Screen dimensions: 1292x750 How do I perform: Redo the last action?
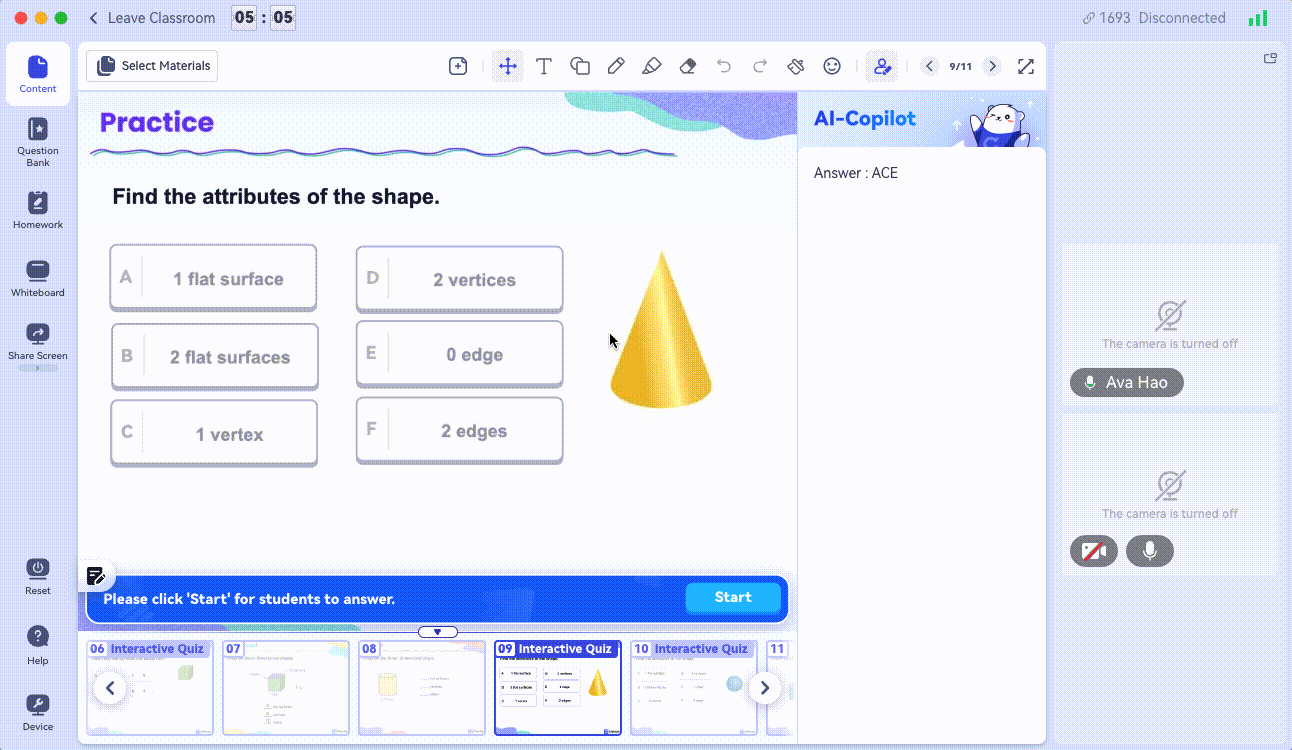[x=760, y=66]
